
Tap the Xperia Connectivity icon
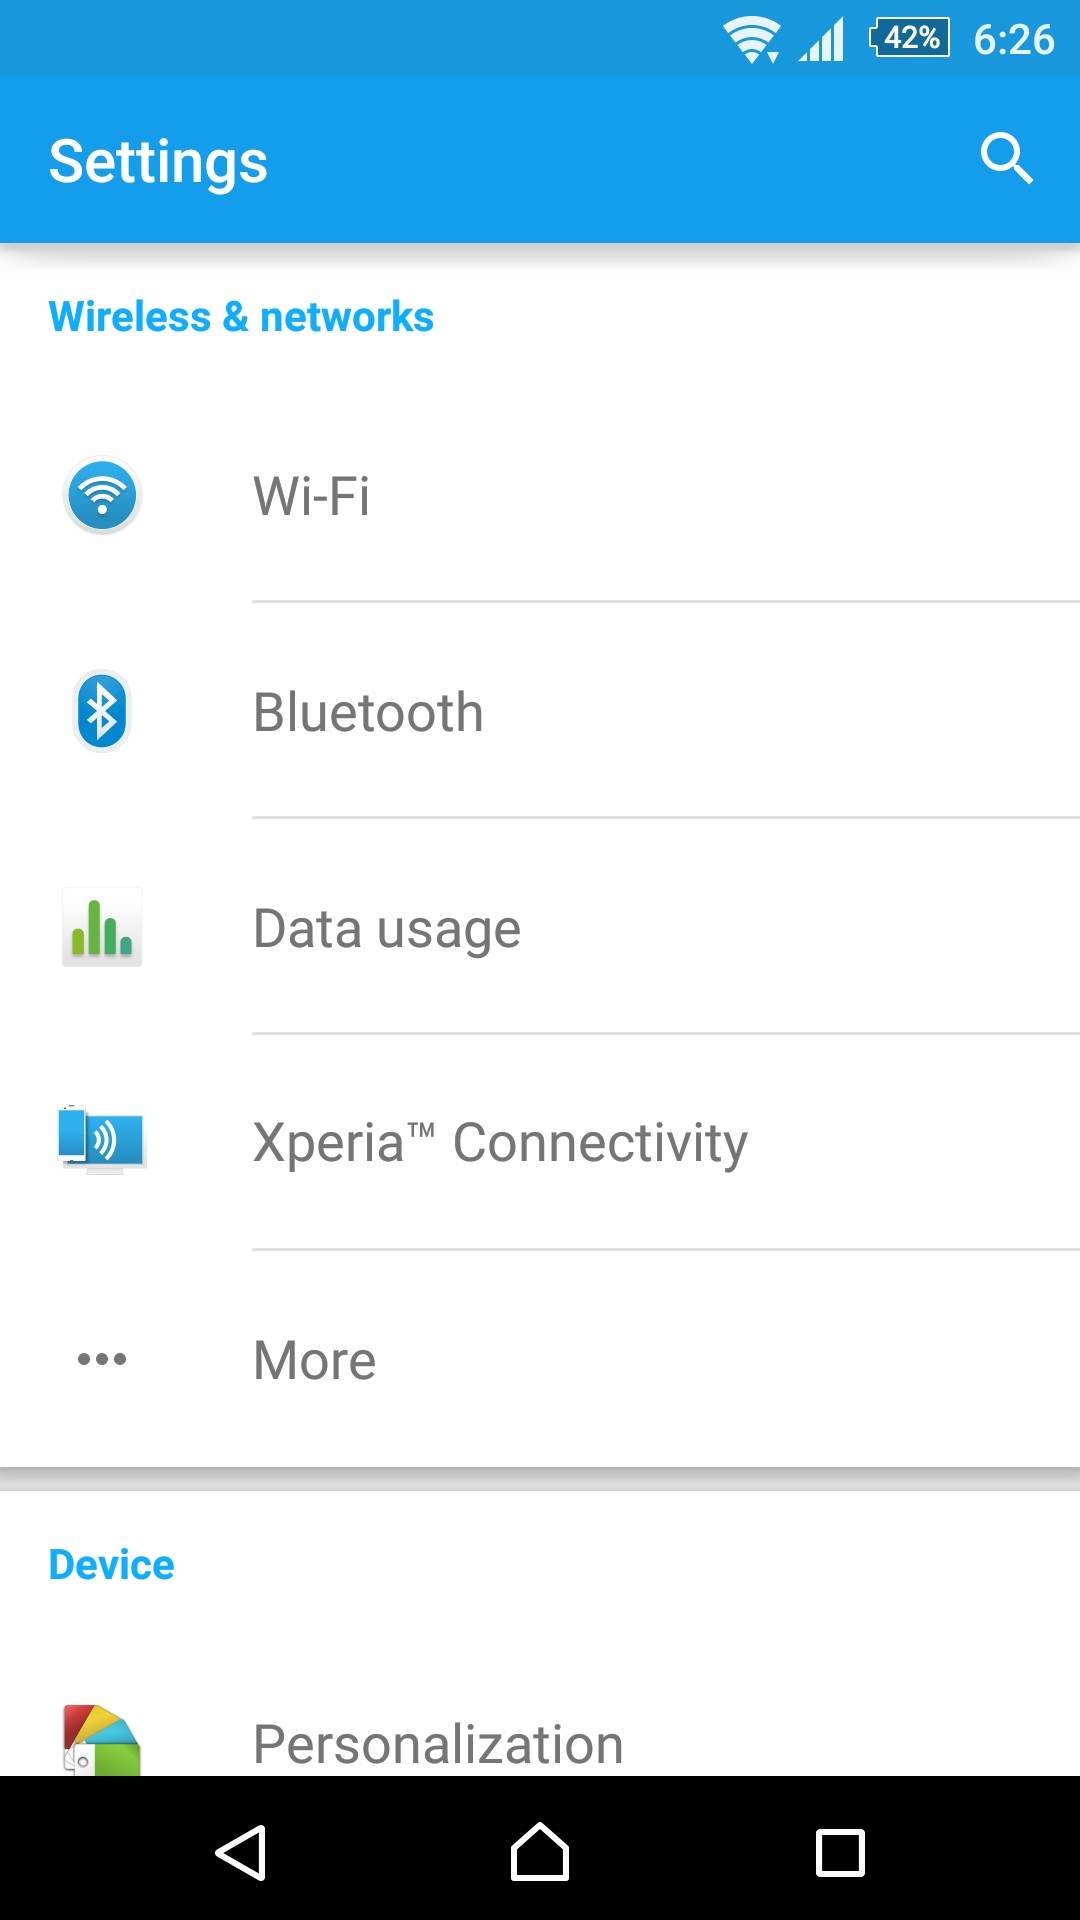tap(102, 1140)
